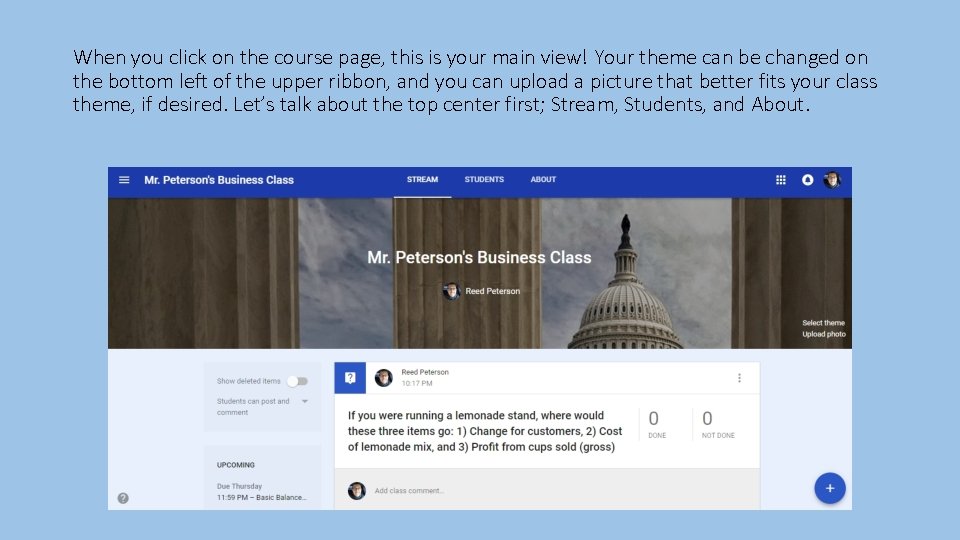Open the Basic Balance upcoming assignment
The width and height of the screenshot is (960, 540).
pos(261,498)
